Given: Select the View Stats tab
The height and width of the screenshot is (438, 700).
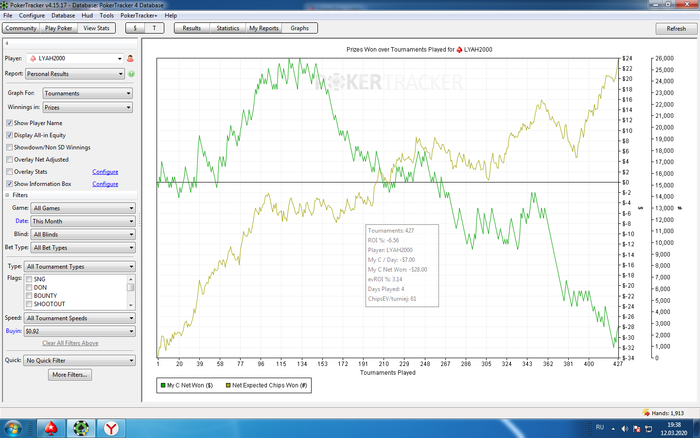Looking at the screenshot, I should point(96,28).
